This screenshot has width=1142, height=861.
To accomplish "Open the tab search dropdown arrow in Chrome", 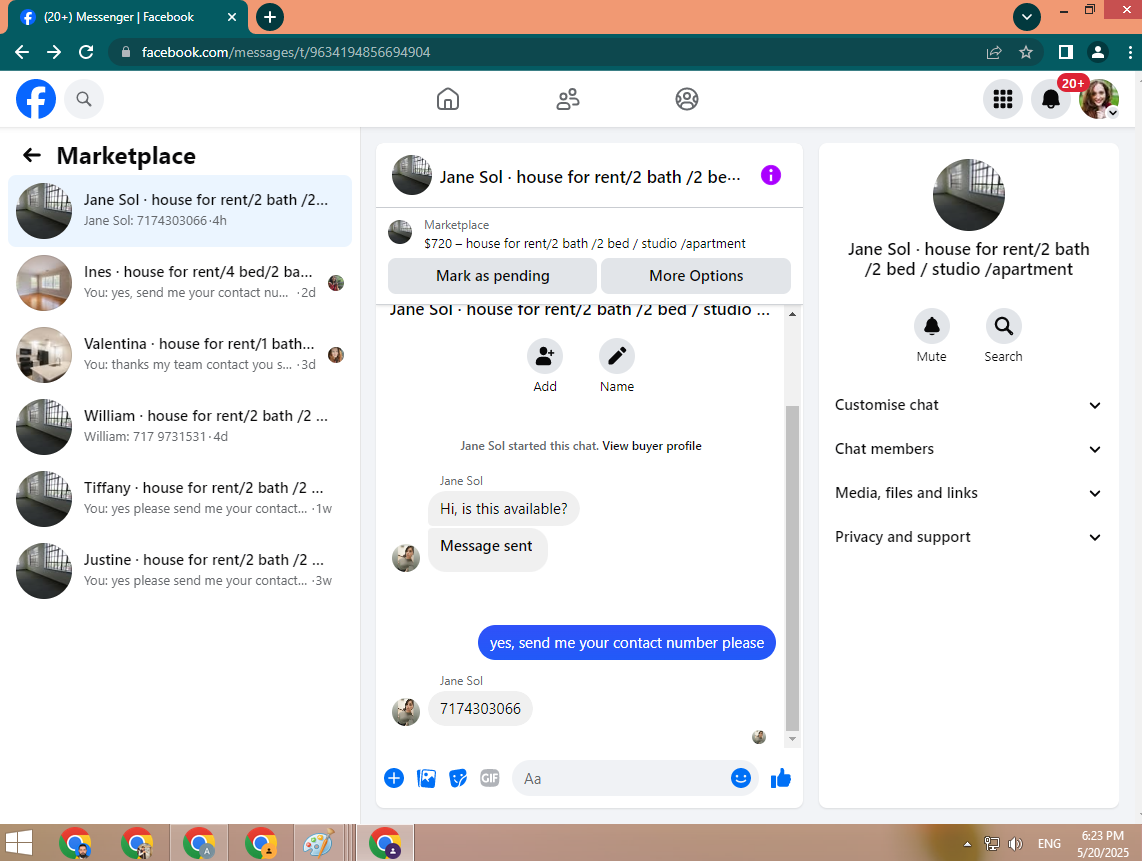I will tap(1026, 17).
